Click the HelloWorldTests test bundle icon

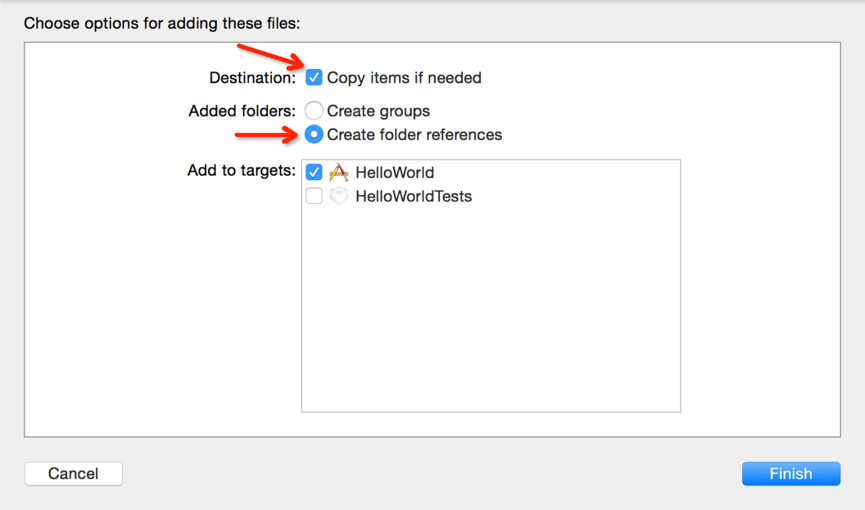[339, 196]
